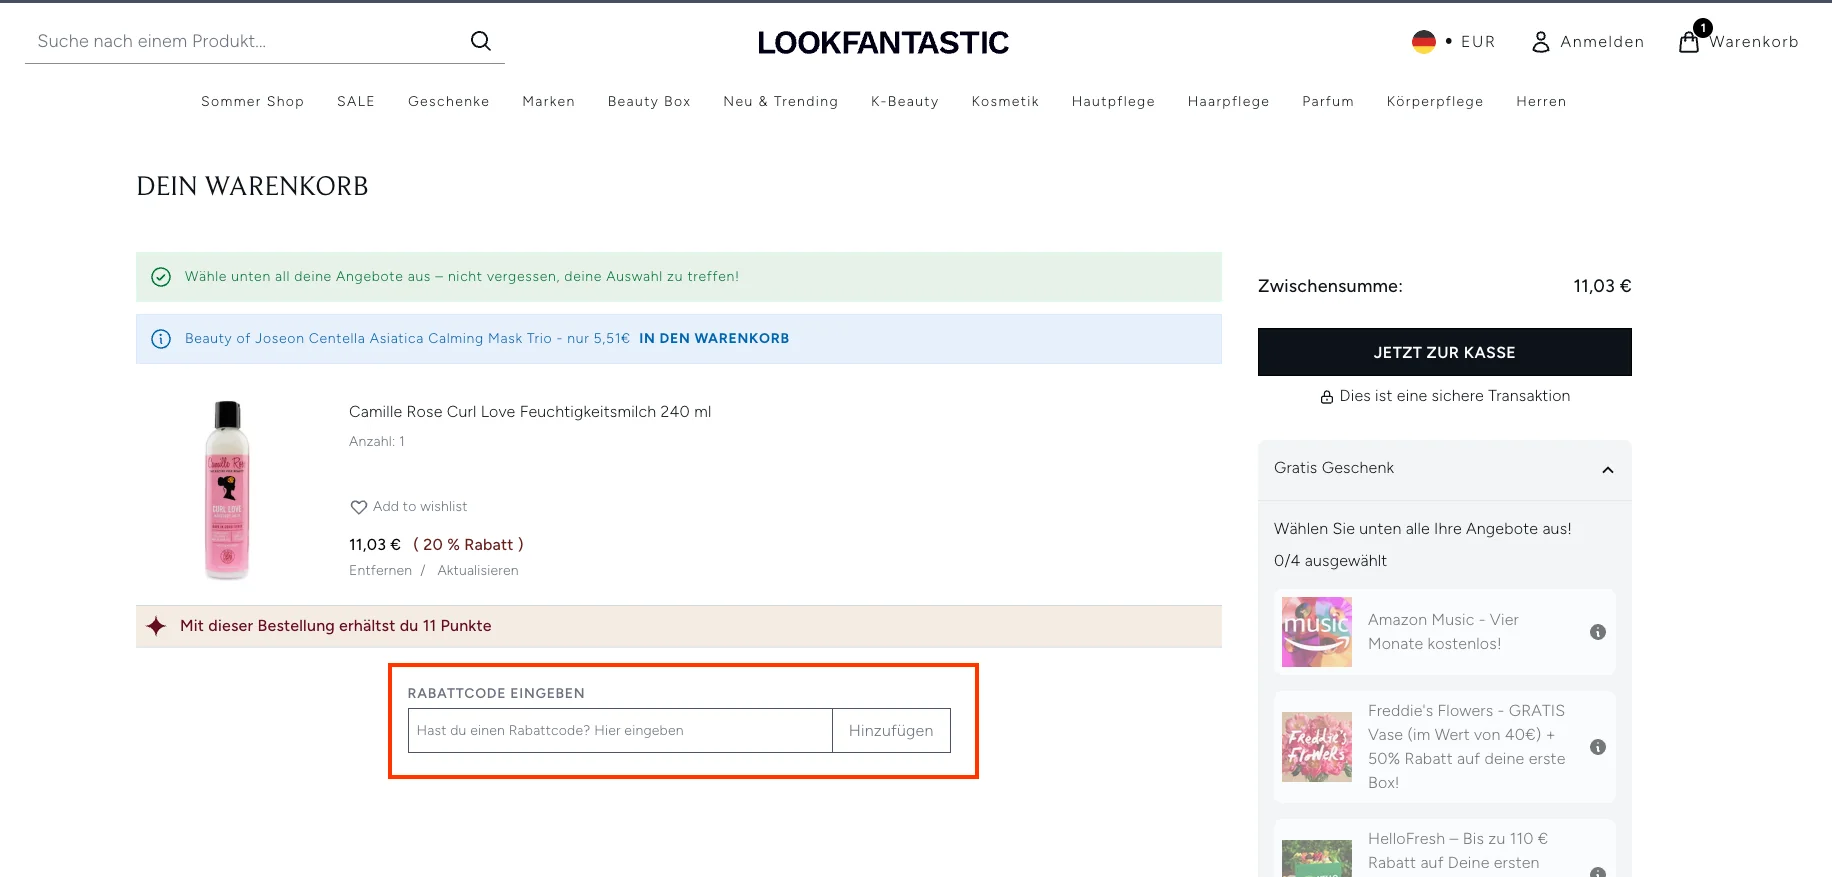Click 'Anzahl: 1' quantity text
The height and width of the screenshot is (877, 1832).
(x=377, y=442)
